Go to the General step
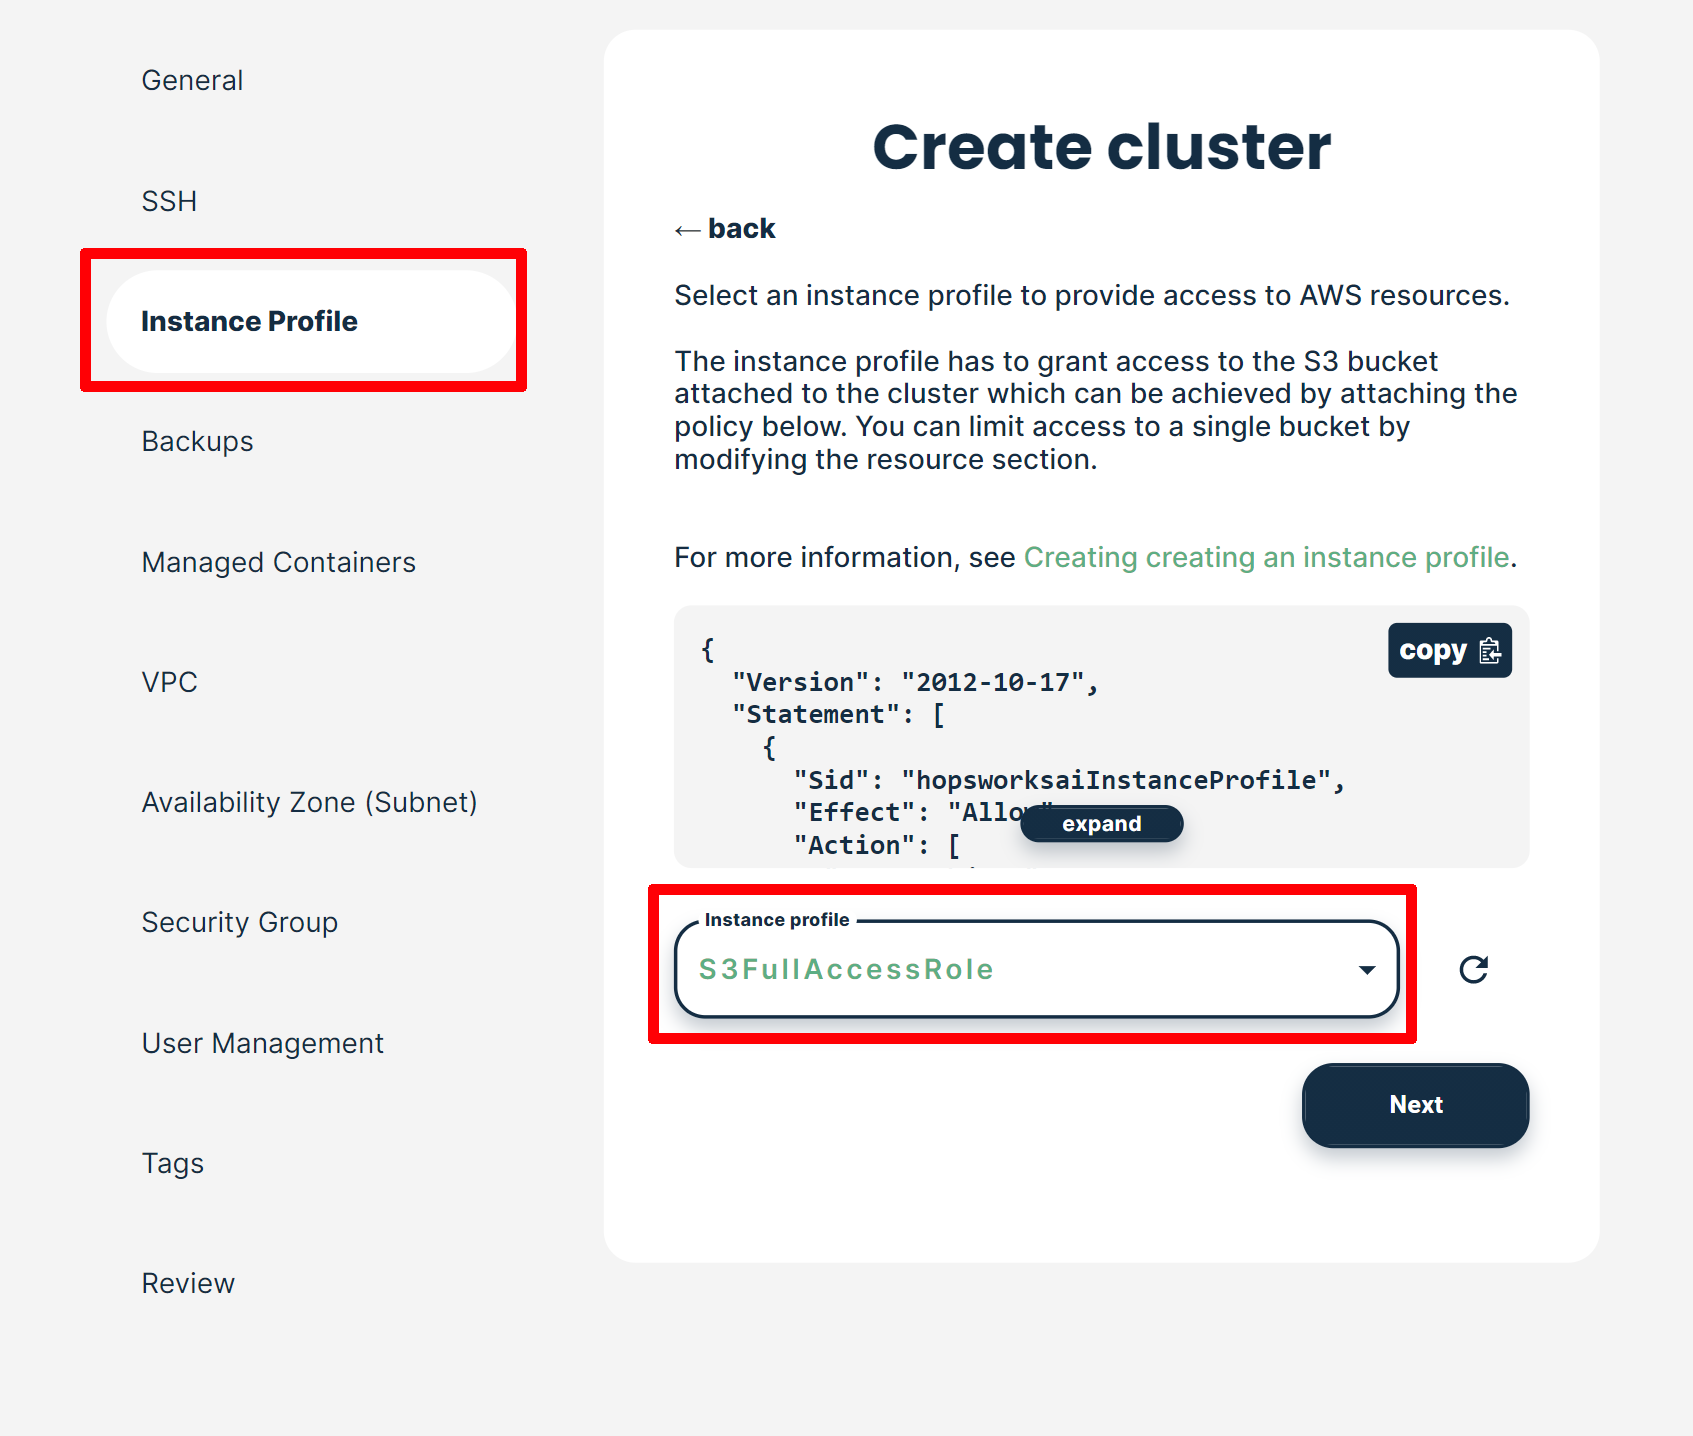The height and width of the screenshot is (1436, 1693). [192, 80]
